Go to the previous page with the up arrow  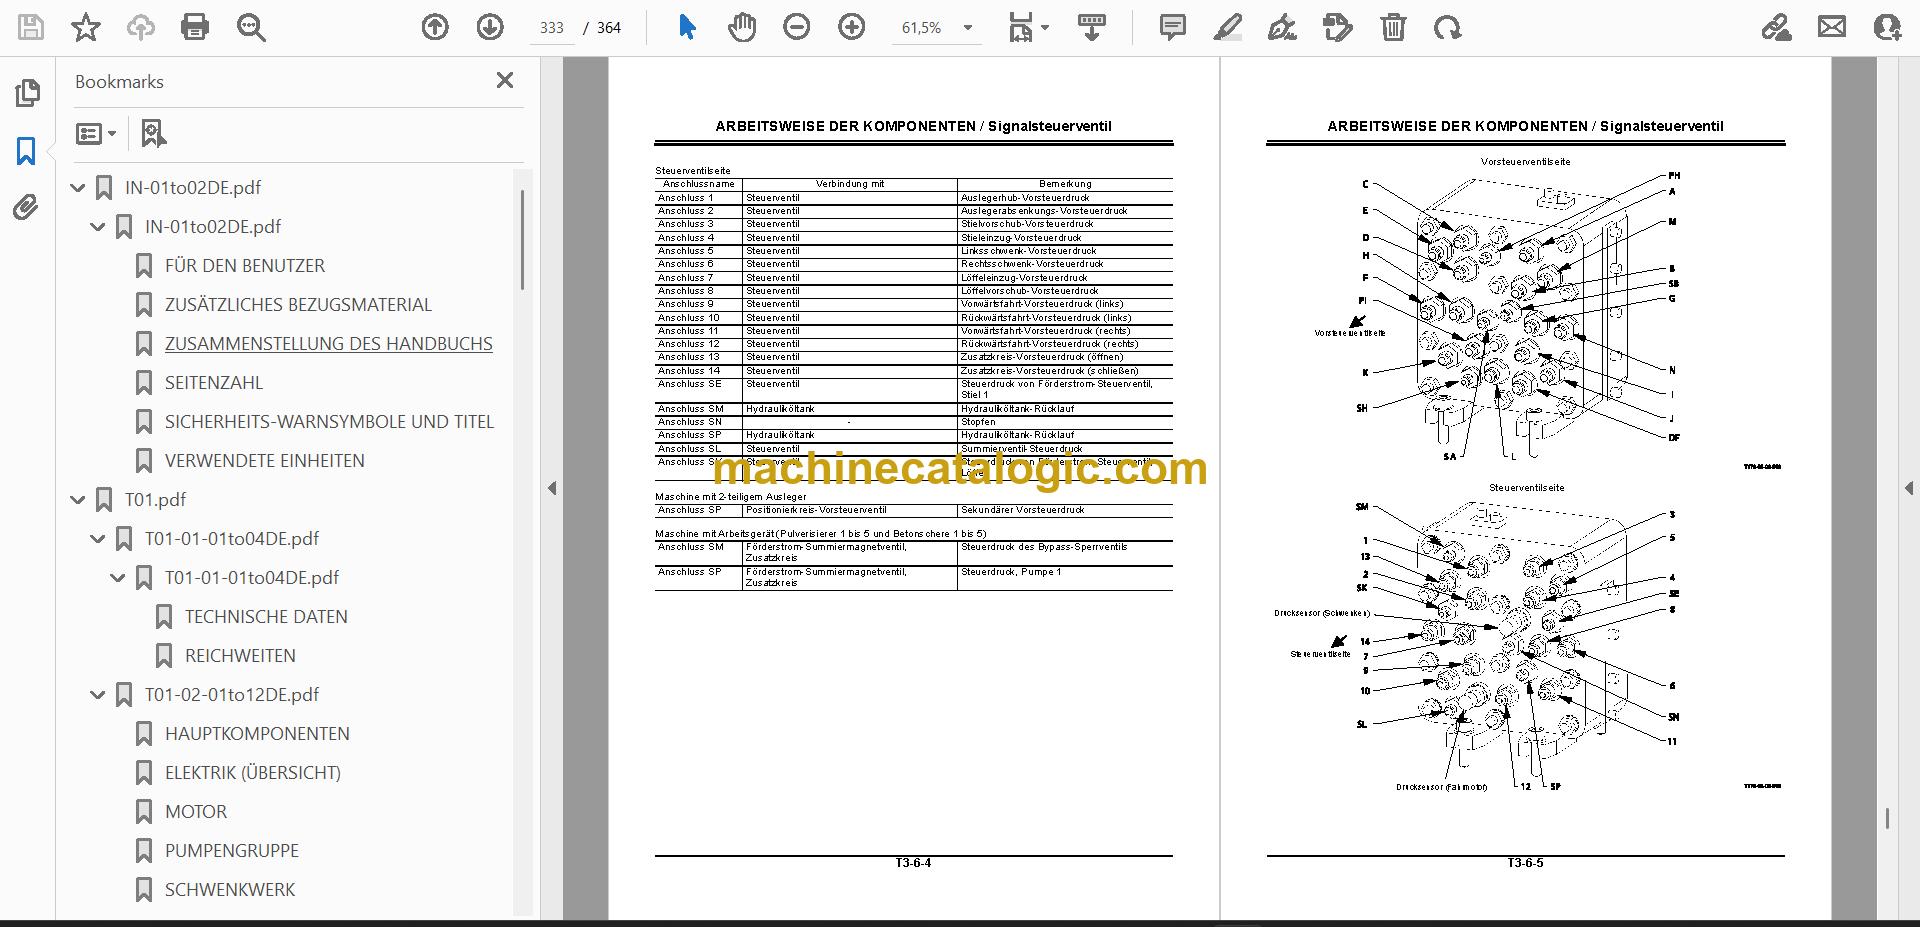click(435, 27)
